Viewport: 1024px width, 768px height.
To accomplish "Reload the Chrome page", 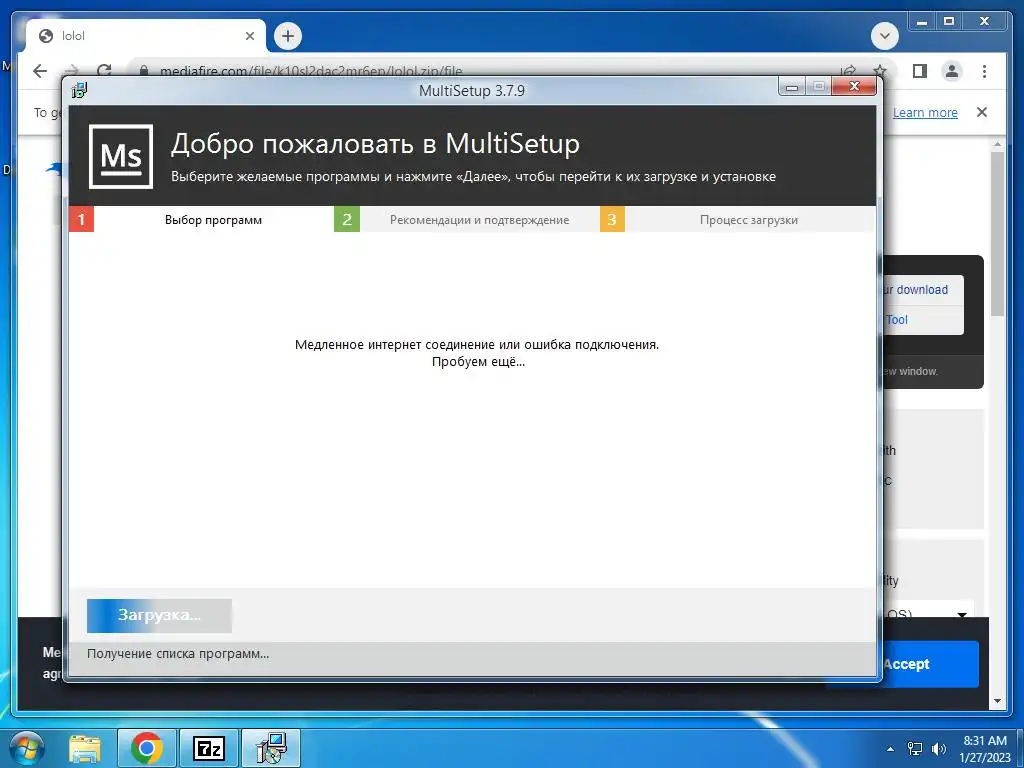I will tap(104, 71).
